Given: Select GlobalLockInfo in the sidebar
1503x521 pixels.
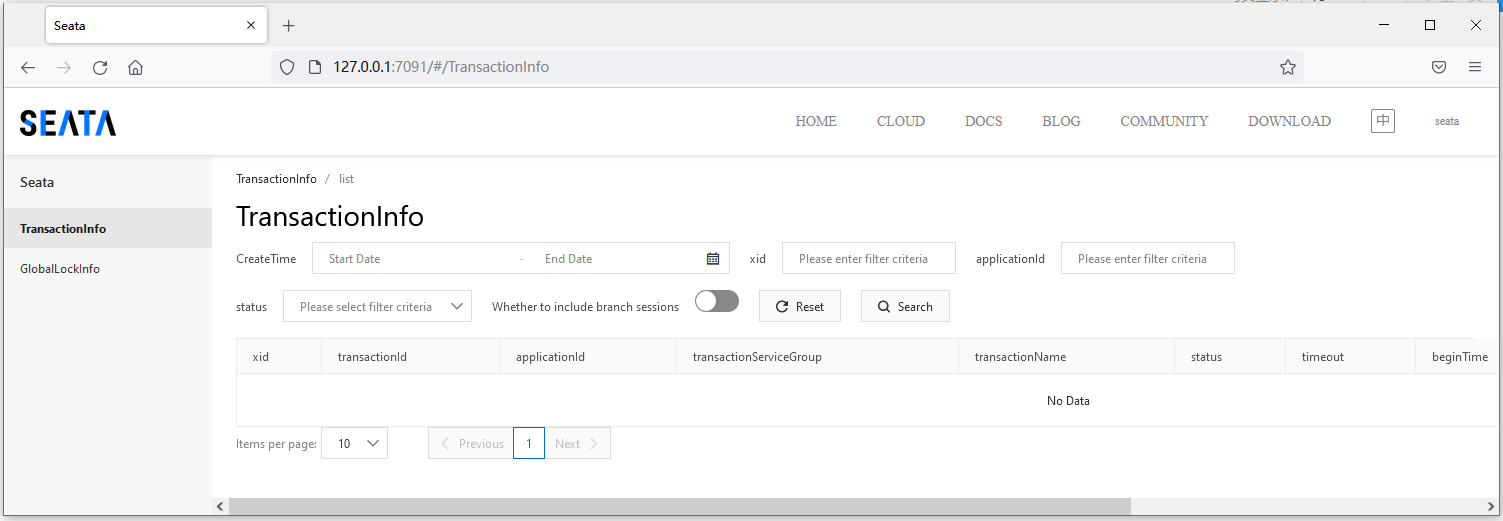Looking at the screenshot, I should pyautogui.click(x=108, y=268).
